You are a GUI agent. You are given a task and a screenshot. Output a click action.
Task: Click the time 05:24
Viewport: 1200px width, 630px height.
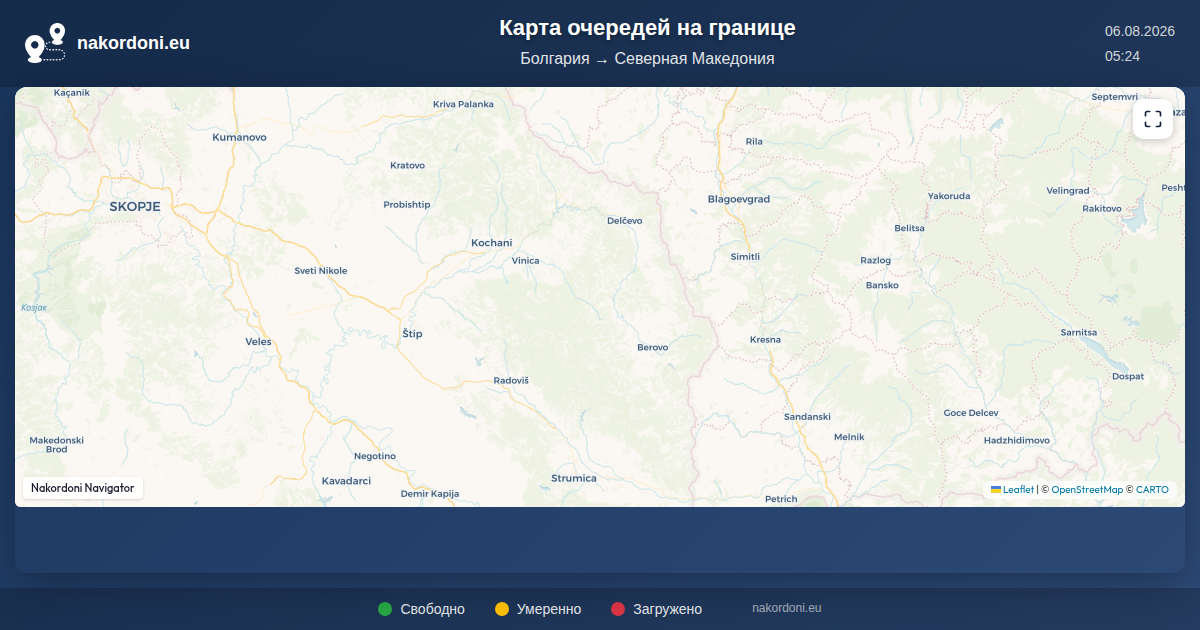click(1122, 56)
